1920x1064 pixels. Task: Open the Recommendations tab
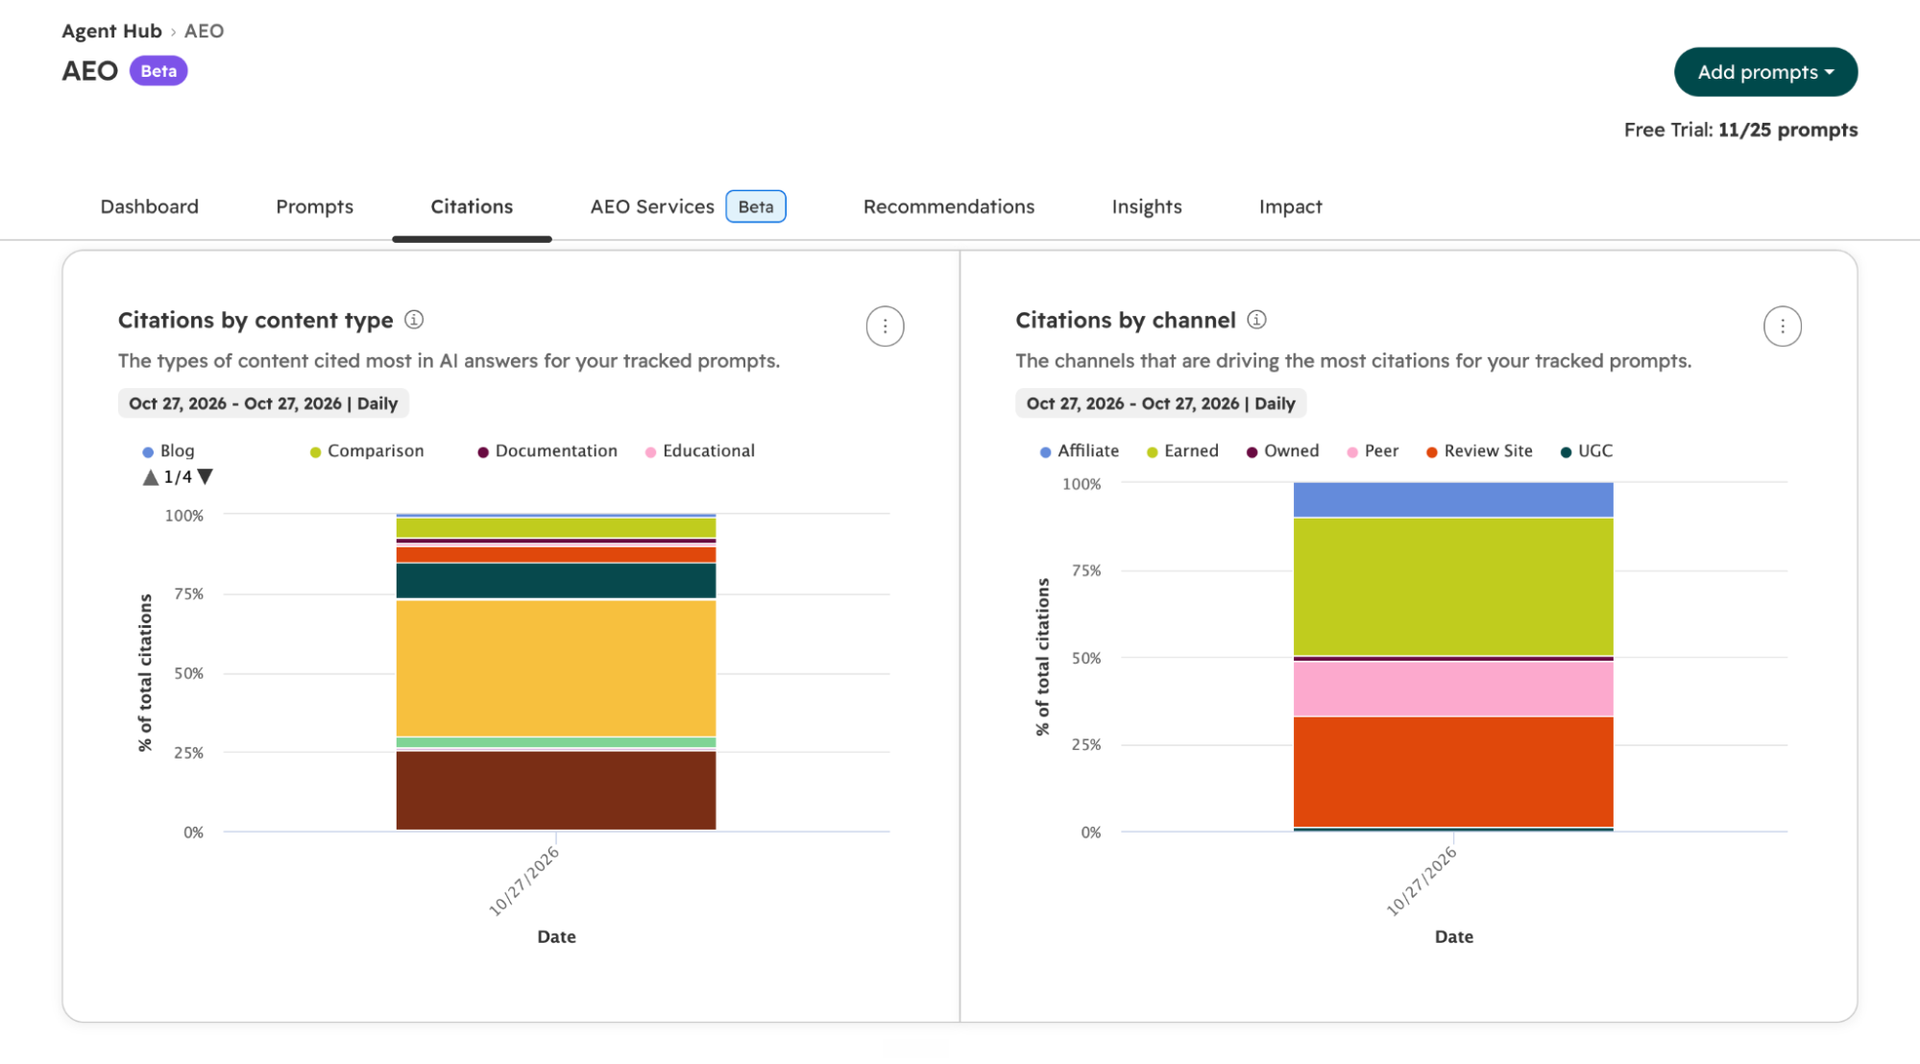(x=948, y=207)
